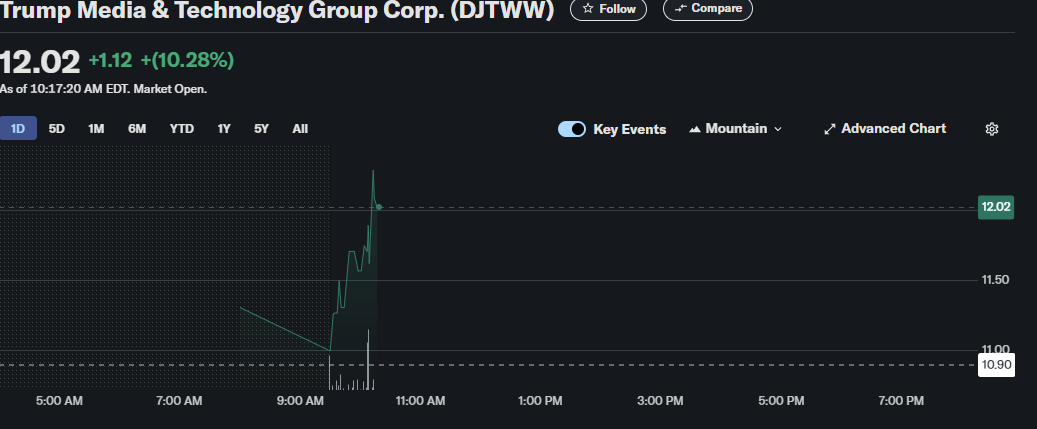Open the Compare tool
The image size is (1037, 429).
(x=708, y=9)
